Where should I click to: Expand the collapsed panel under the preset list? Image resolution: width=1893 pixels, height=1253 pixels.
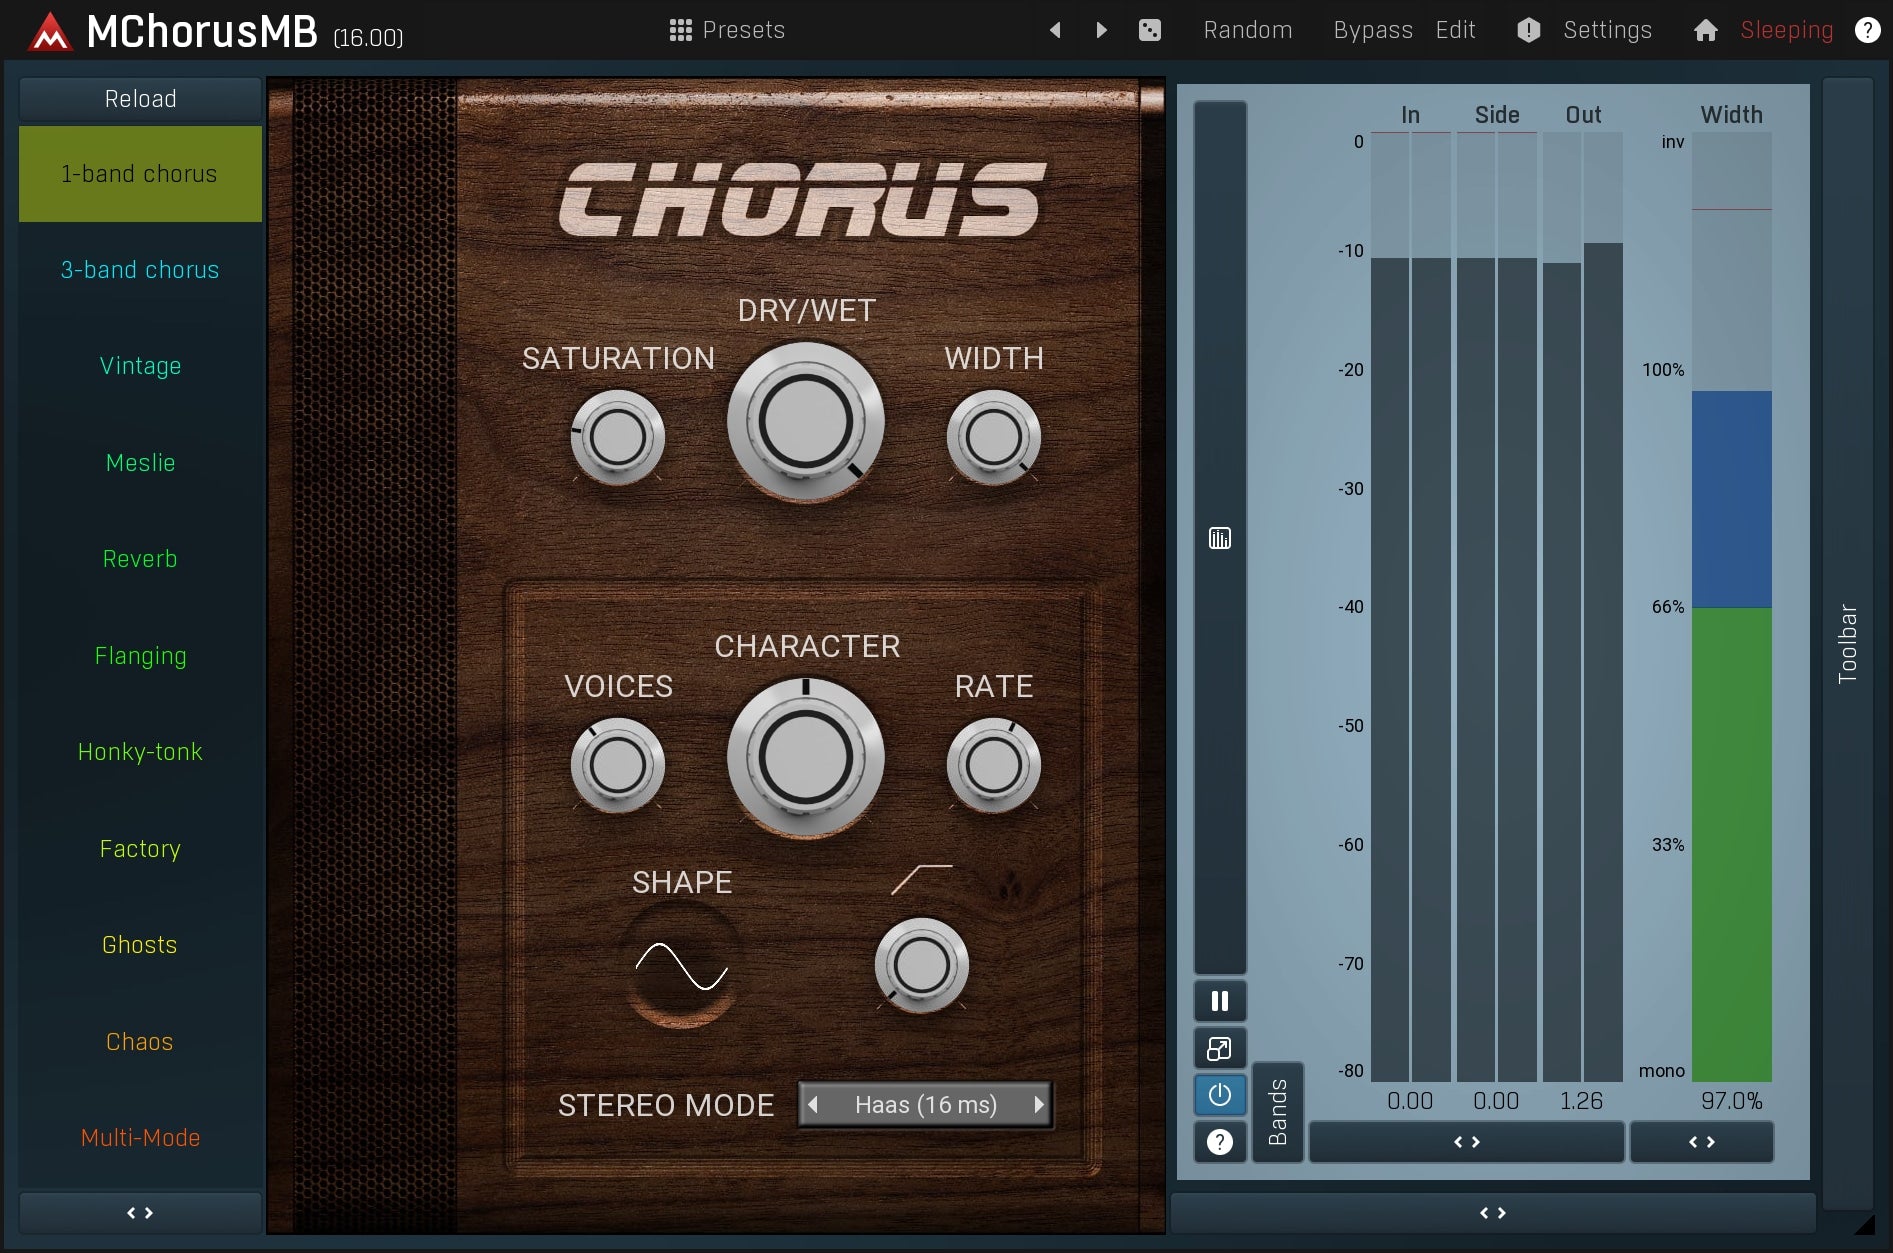[x=139, y=1212]
